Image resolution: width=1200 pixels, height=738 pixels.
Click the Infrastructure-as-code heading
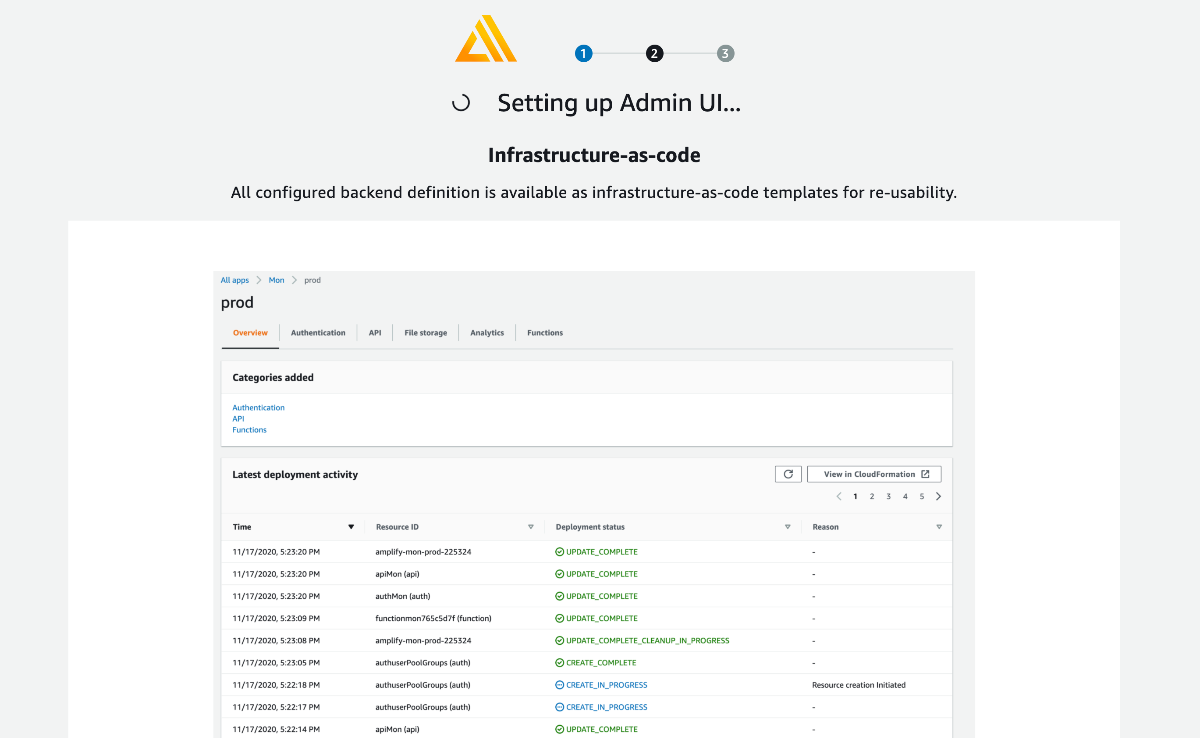click(x=594, y=155)
